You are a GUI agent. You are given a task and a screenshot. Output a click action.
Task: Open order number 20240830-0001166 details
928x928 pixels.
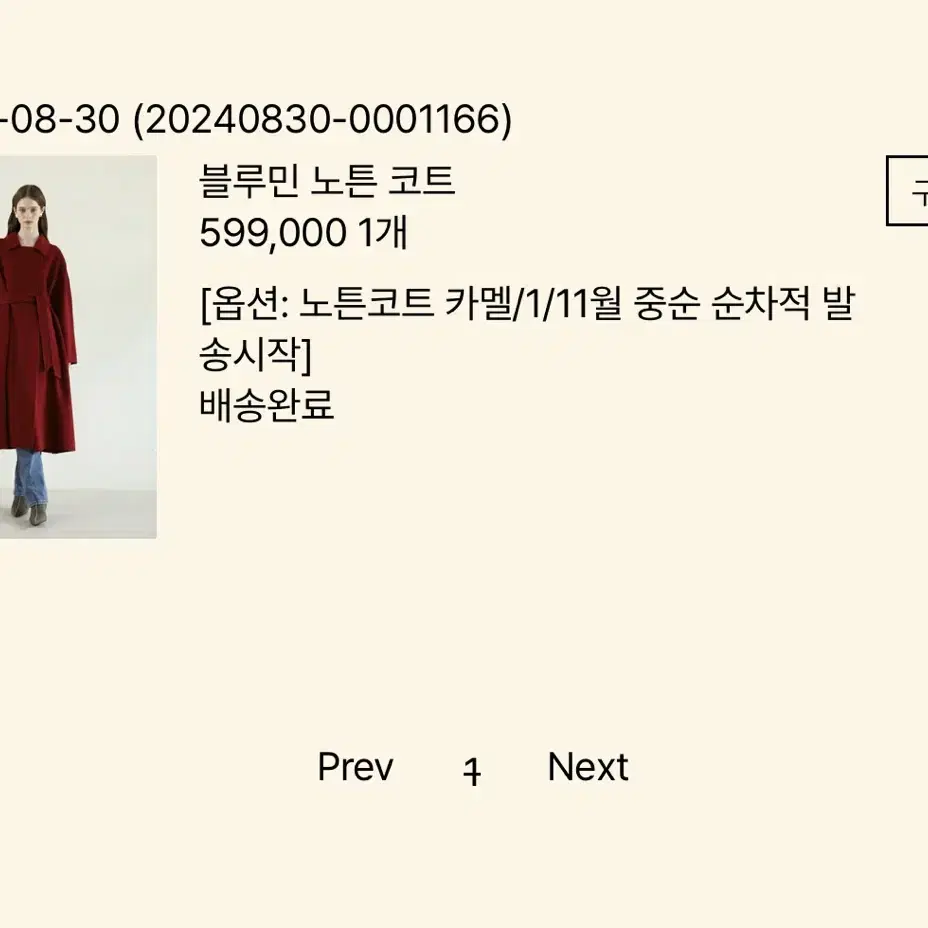[x=323, y=120]
